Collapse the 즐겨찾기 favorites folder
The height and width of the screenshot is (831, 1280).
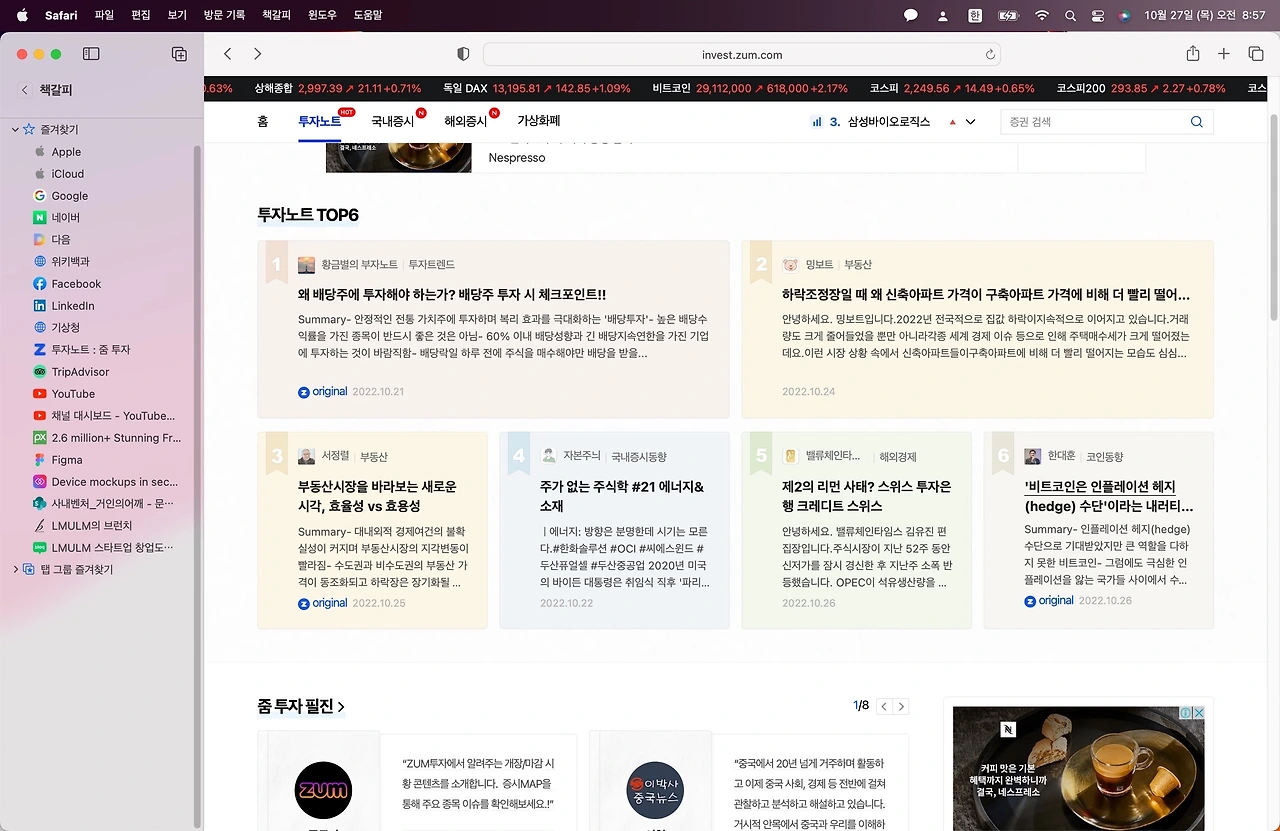pos(15,130)
